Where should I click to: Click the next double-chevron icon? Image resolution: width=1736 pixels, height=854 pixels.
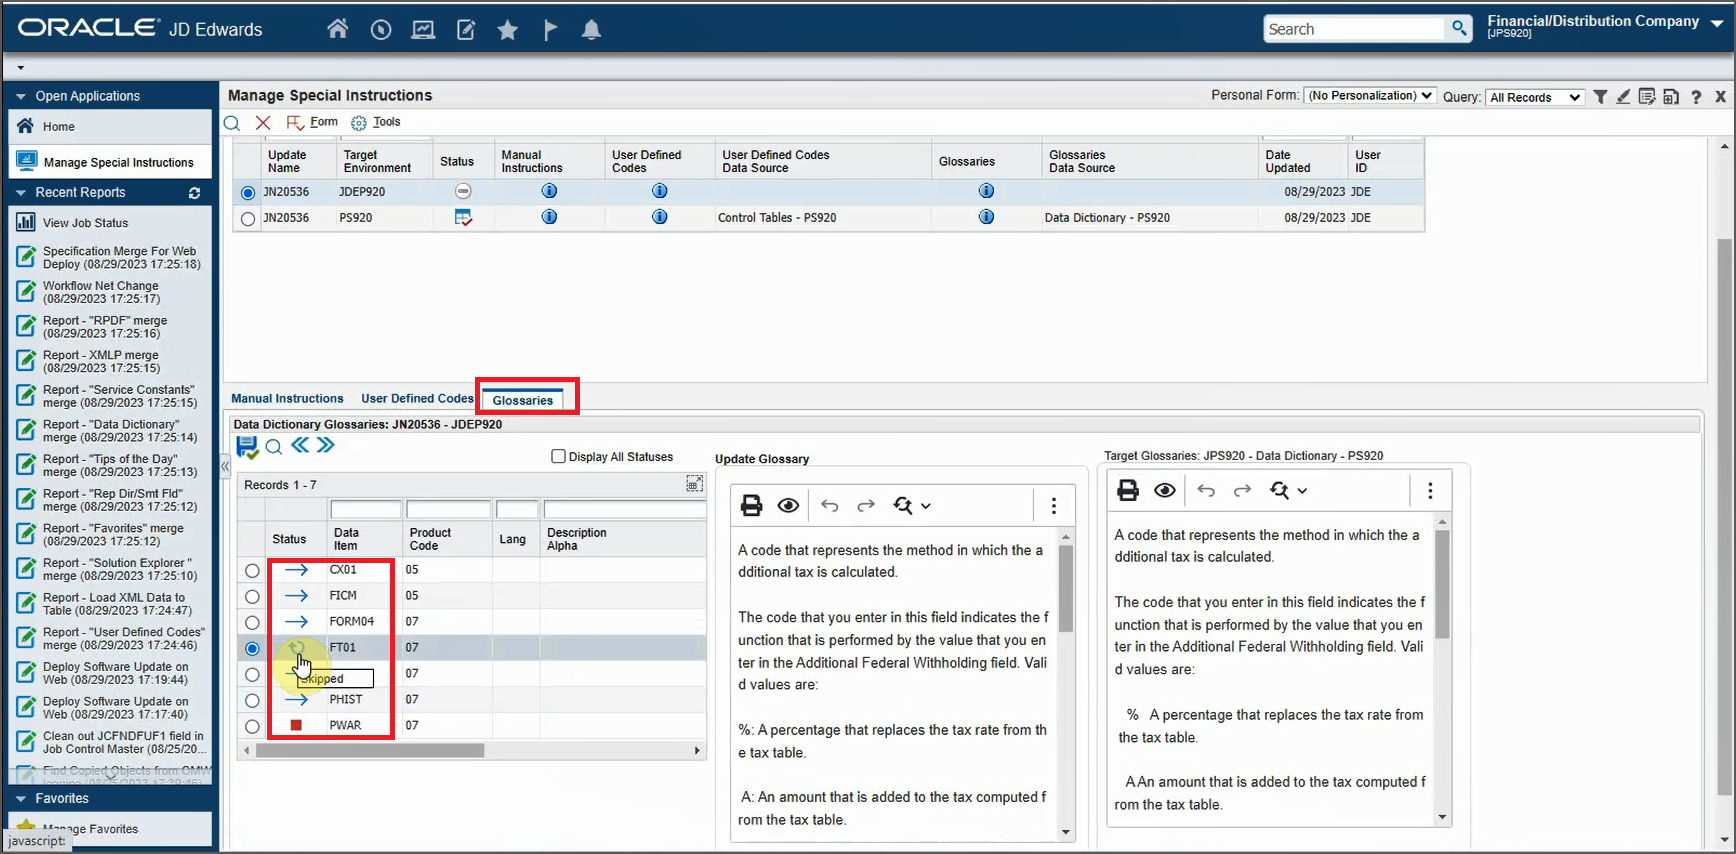pyautogui.click(x=326, y=445)
